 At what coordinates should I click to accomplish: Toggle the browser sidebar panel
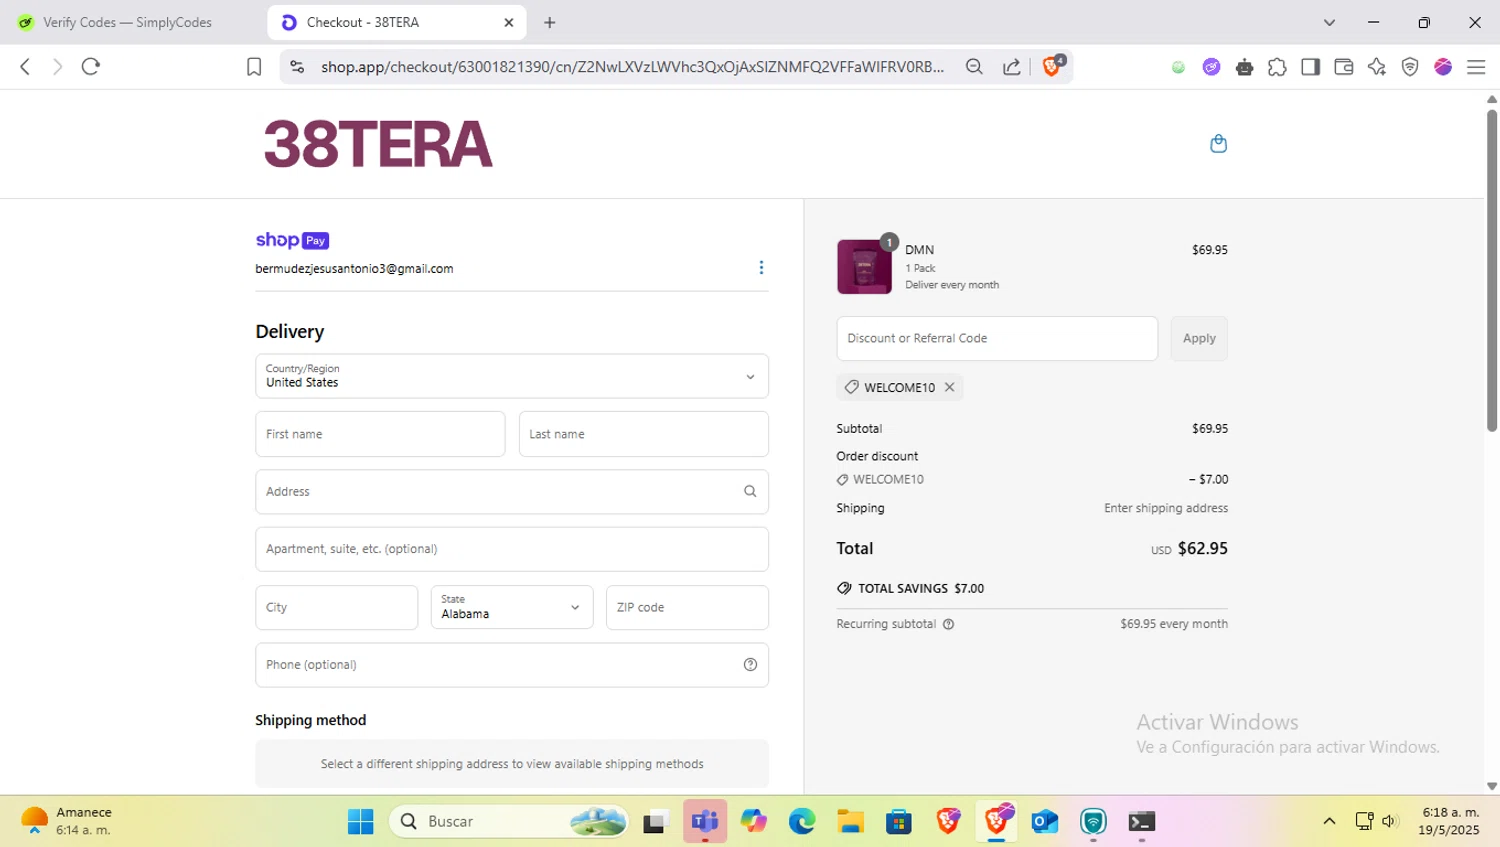pyautogui.click(x=1310, y=67)
